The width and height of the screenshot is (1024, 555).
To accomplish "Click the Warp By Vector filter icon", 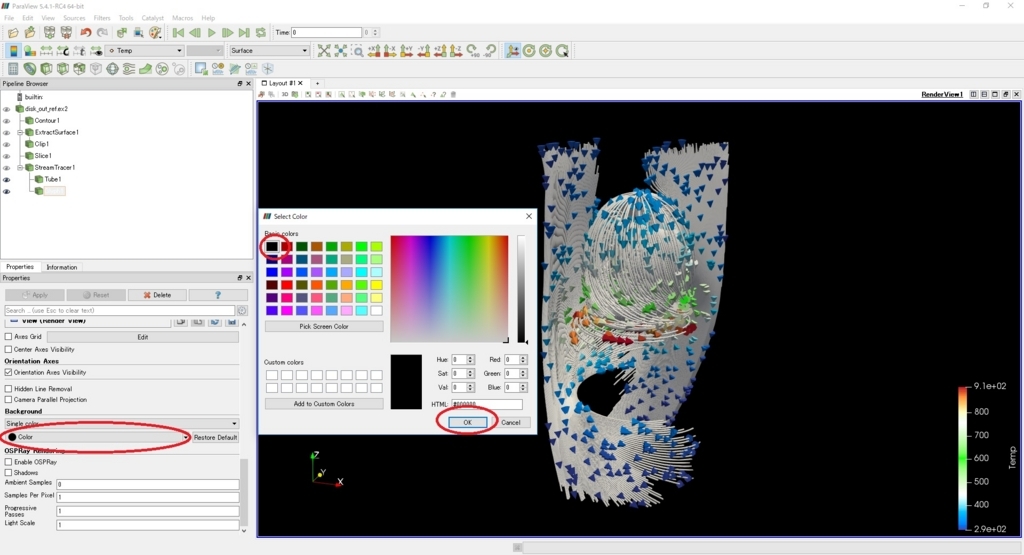I will [x=146, y=69].
